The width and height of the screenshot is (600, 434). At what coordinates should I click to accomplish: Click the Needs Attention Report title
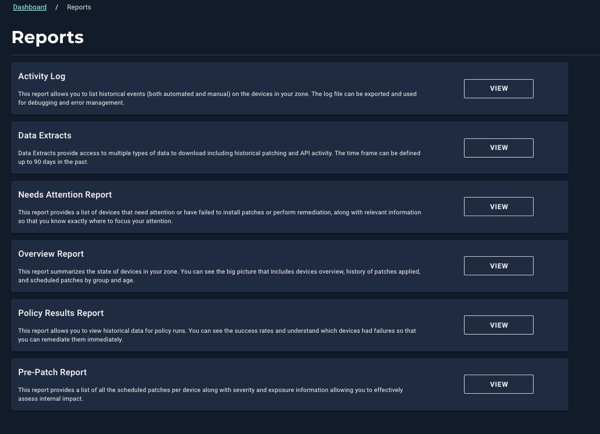click(65, 195)
